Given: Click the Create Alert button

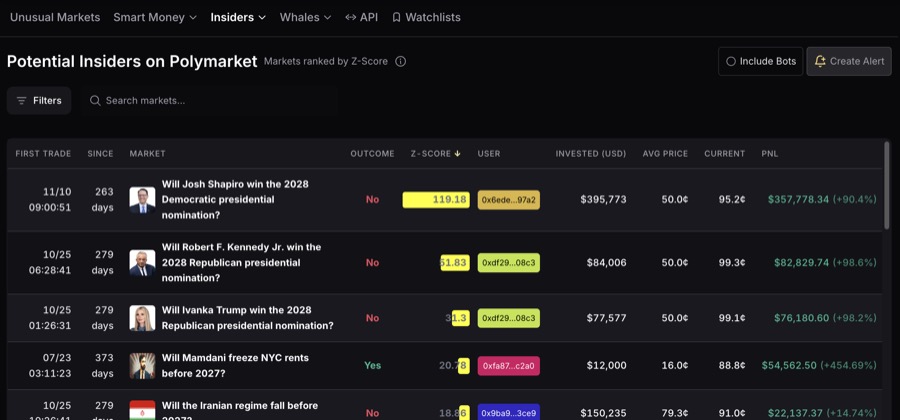Looking at the screenshot, I should [x=849, y=61].
